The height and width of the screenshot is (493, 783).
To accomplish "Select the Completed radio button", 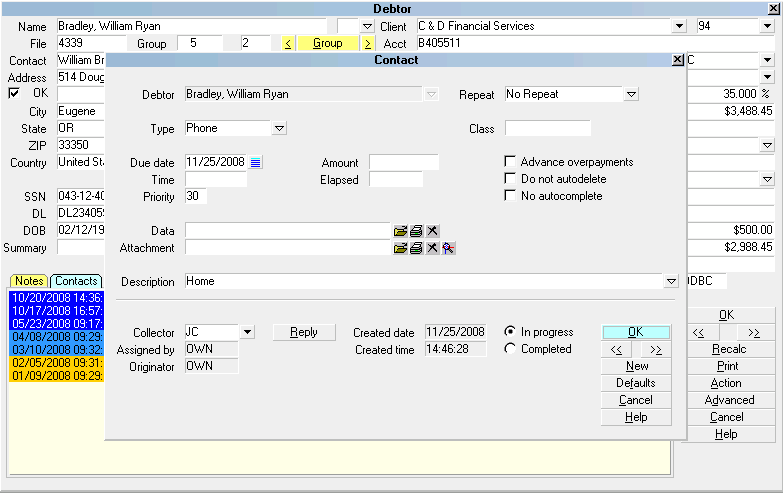I will 510,349.
